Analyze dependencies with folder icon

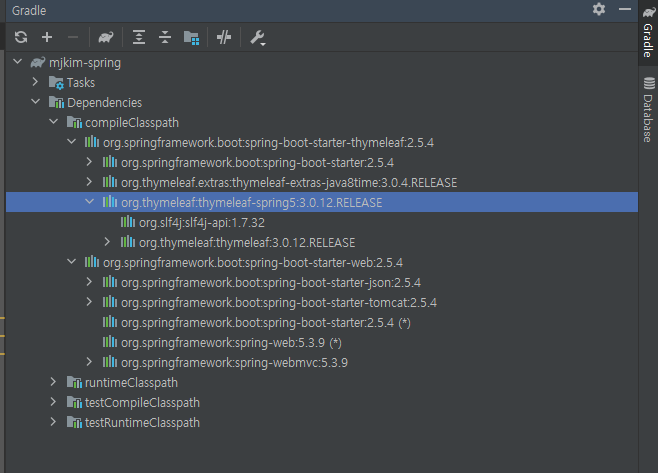[x=191, y=37]
